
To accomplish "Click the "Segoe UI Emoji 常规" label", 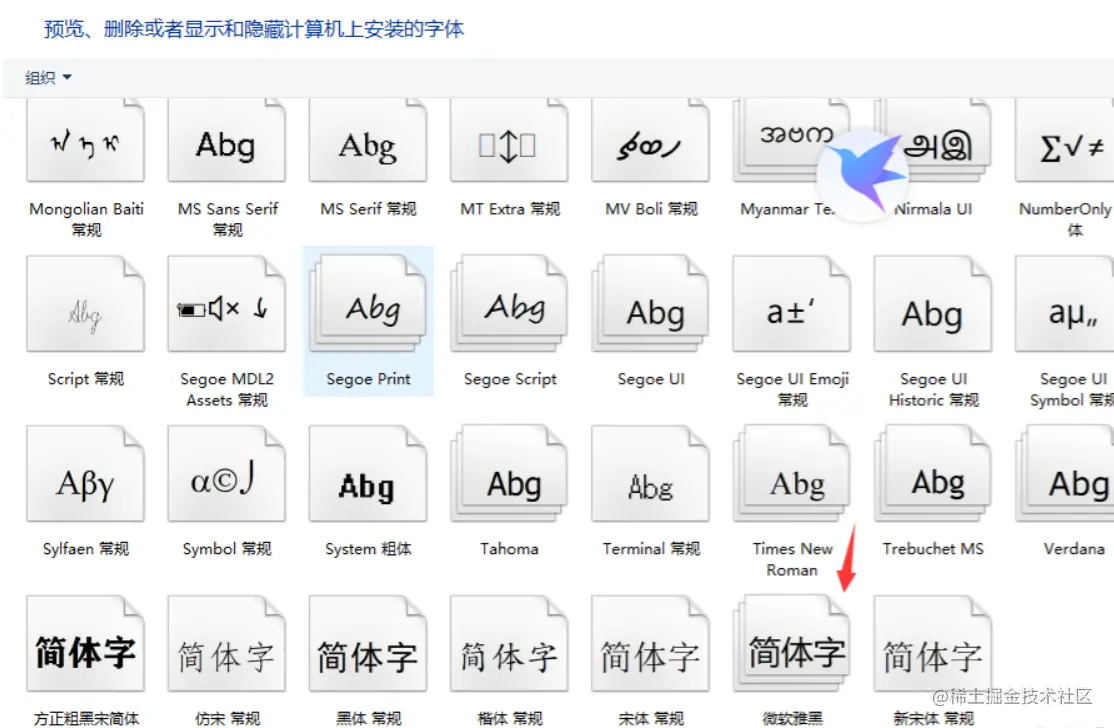I will click(x=792, y=389).
